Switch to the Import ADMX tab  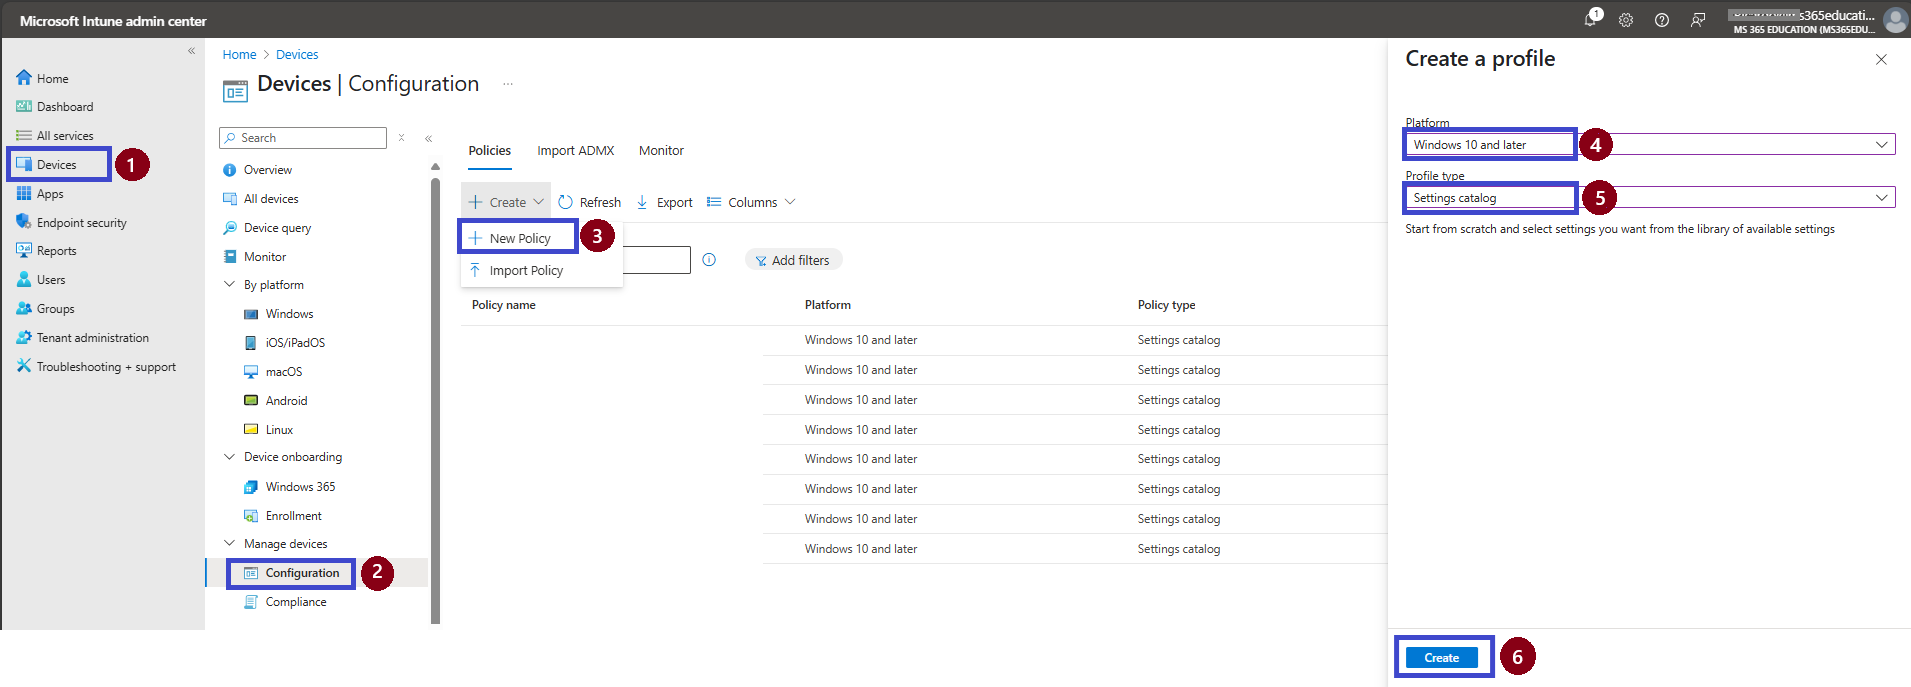575,151
